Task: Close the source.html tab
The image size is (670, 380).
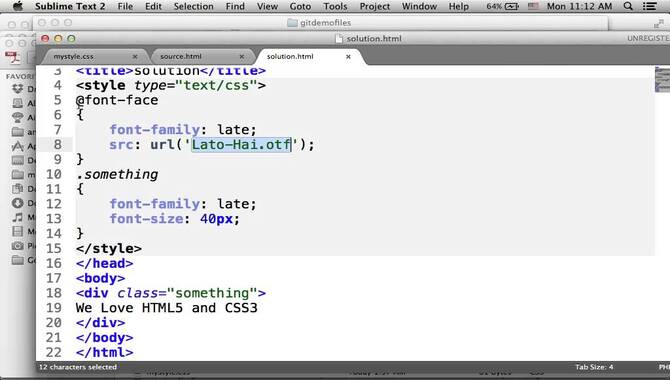Action: tap(242, 56)
